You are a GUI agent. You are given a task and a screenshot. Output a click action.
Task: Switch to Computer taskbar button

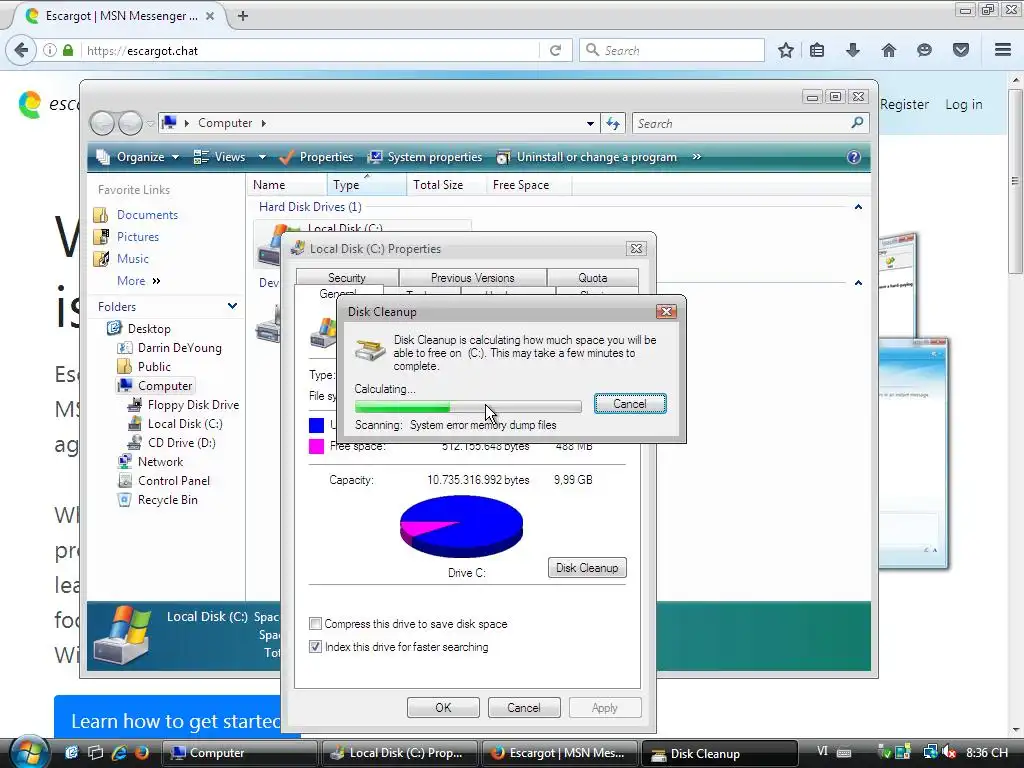click(x=239, y=753)
